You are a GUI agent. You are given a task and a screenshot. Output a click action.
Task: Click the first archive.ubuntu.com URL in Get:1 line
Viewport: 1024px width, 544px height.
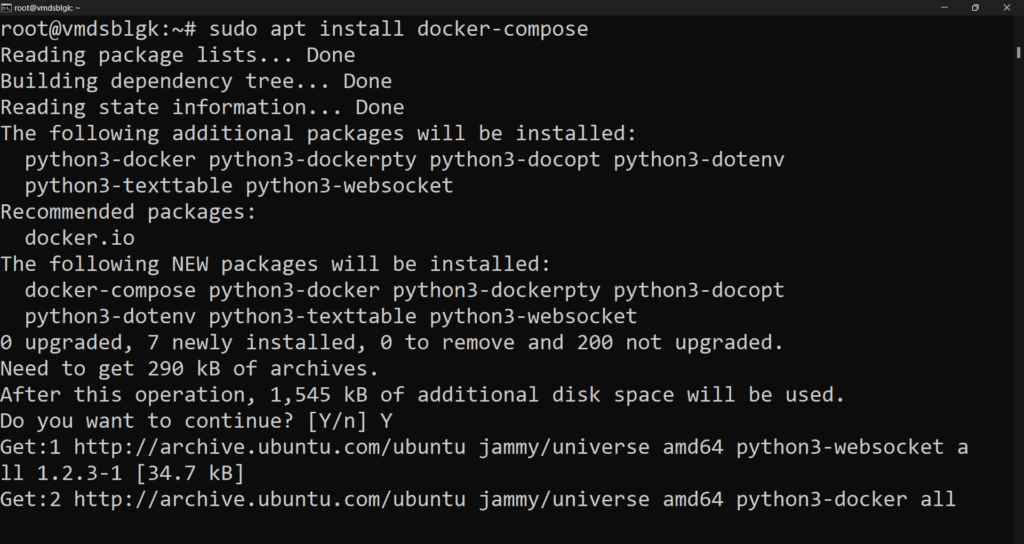tap(270, 447)
